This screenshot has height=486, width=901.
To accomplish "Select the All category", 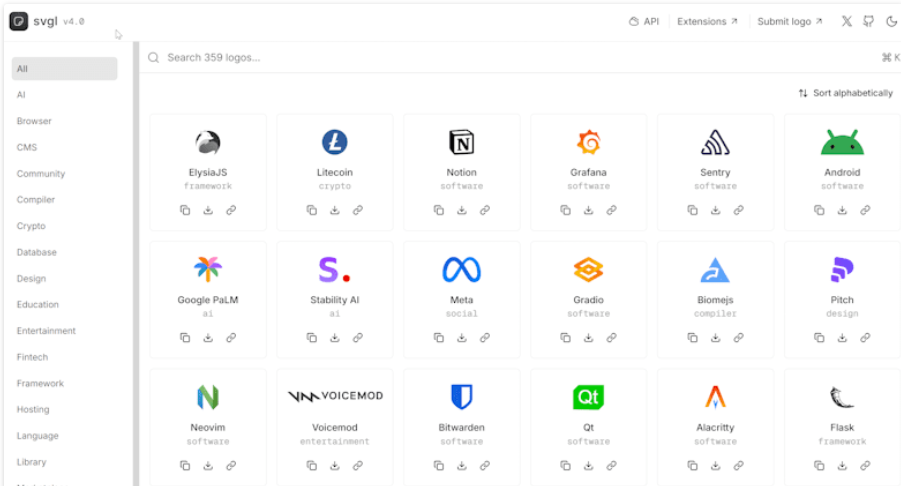I will pos(64,68).
